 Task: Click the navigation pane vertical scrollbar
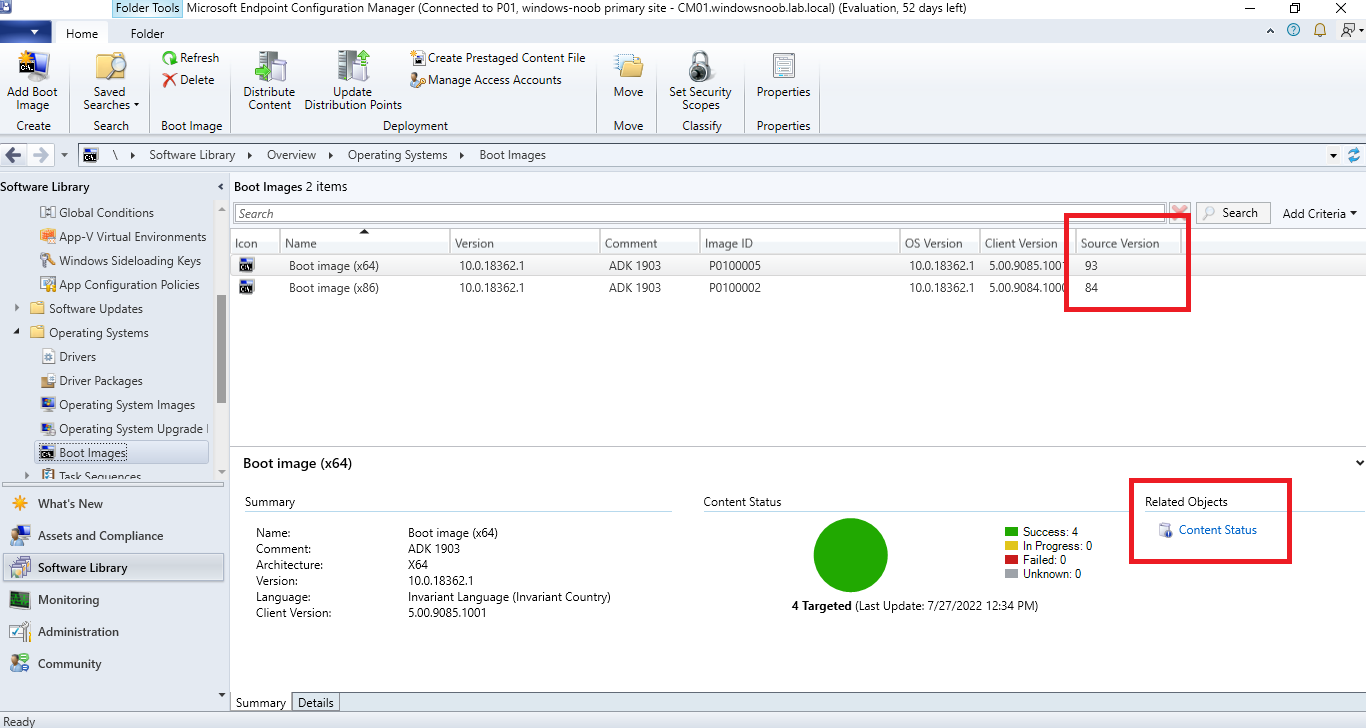[x=221, y=350]
